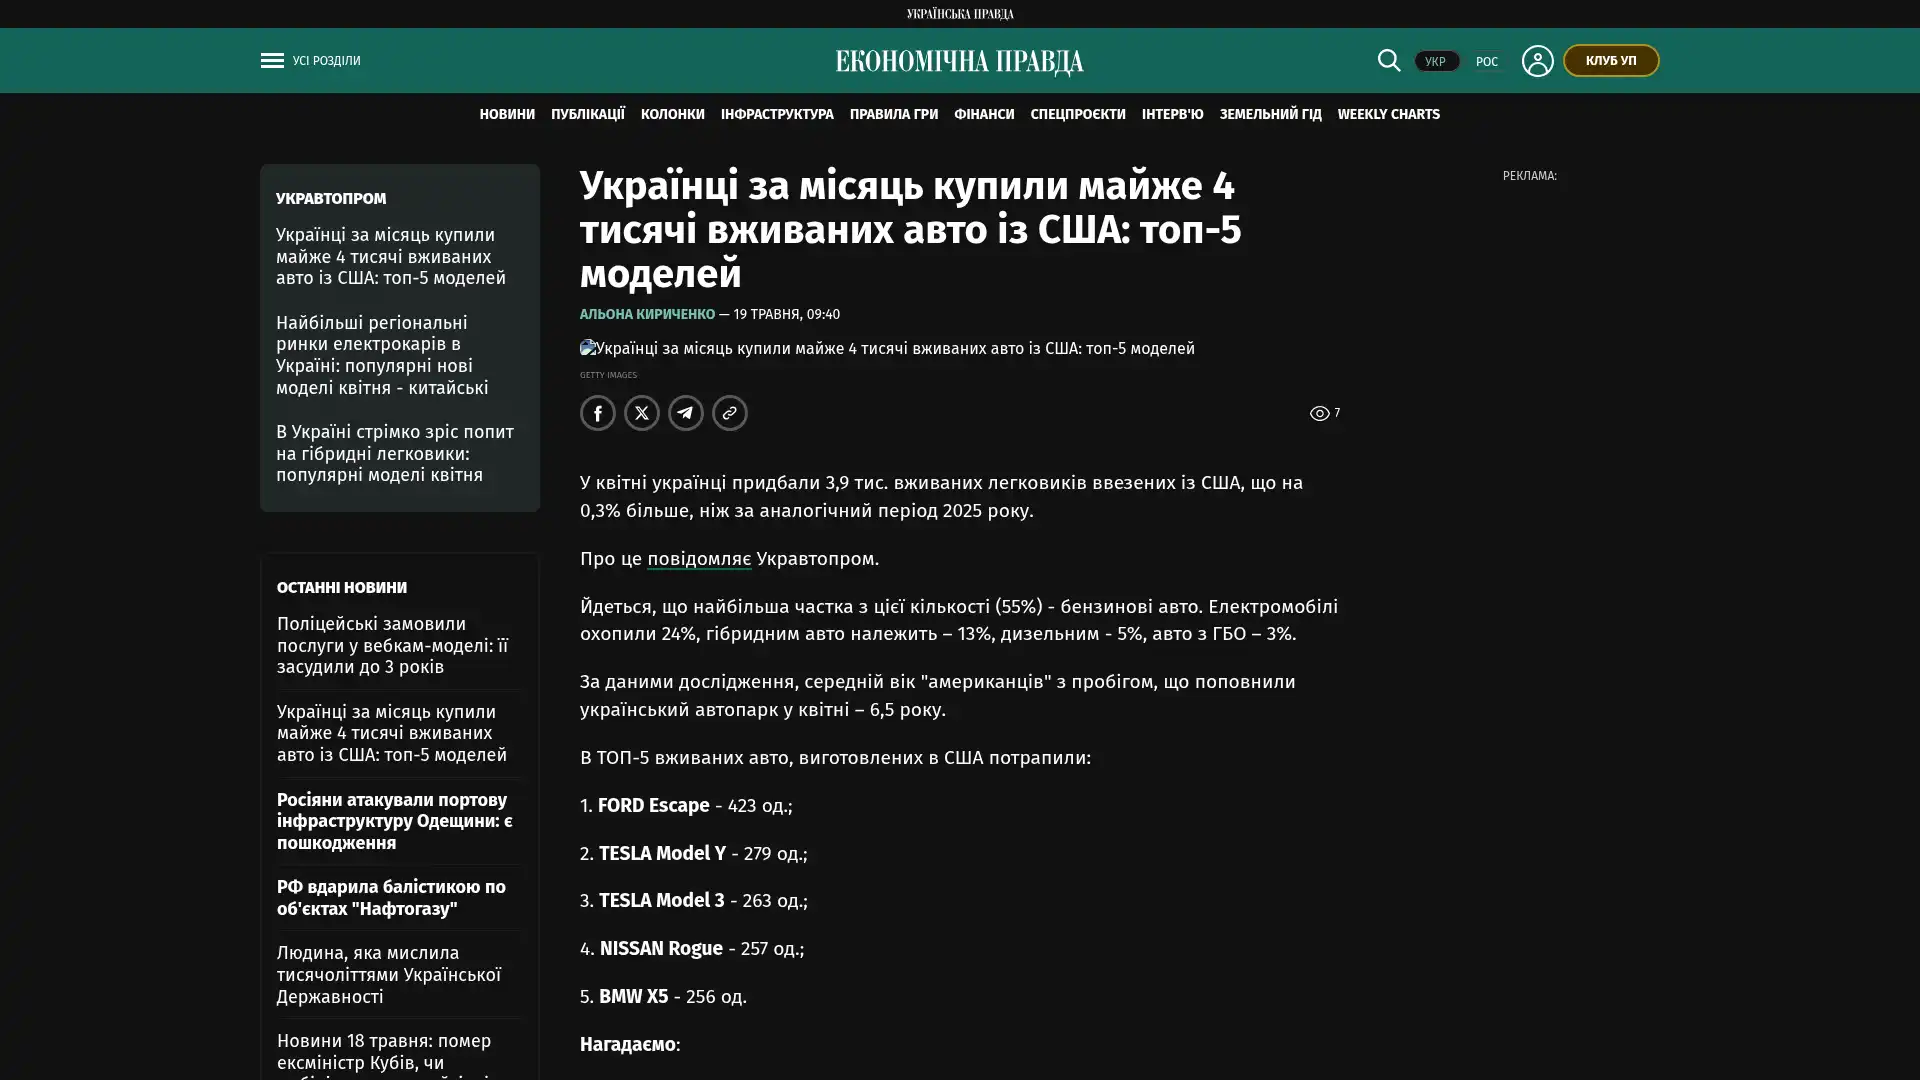
Task: Click the FORD Escape list entry
Action: point(686,806)
